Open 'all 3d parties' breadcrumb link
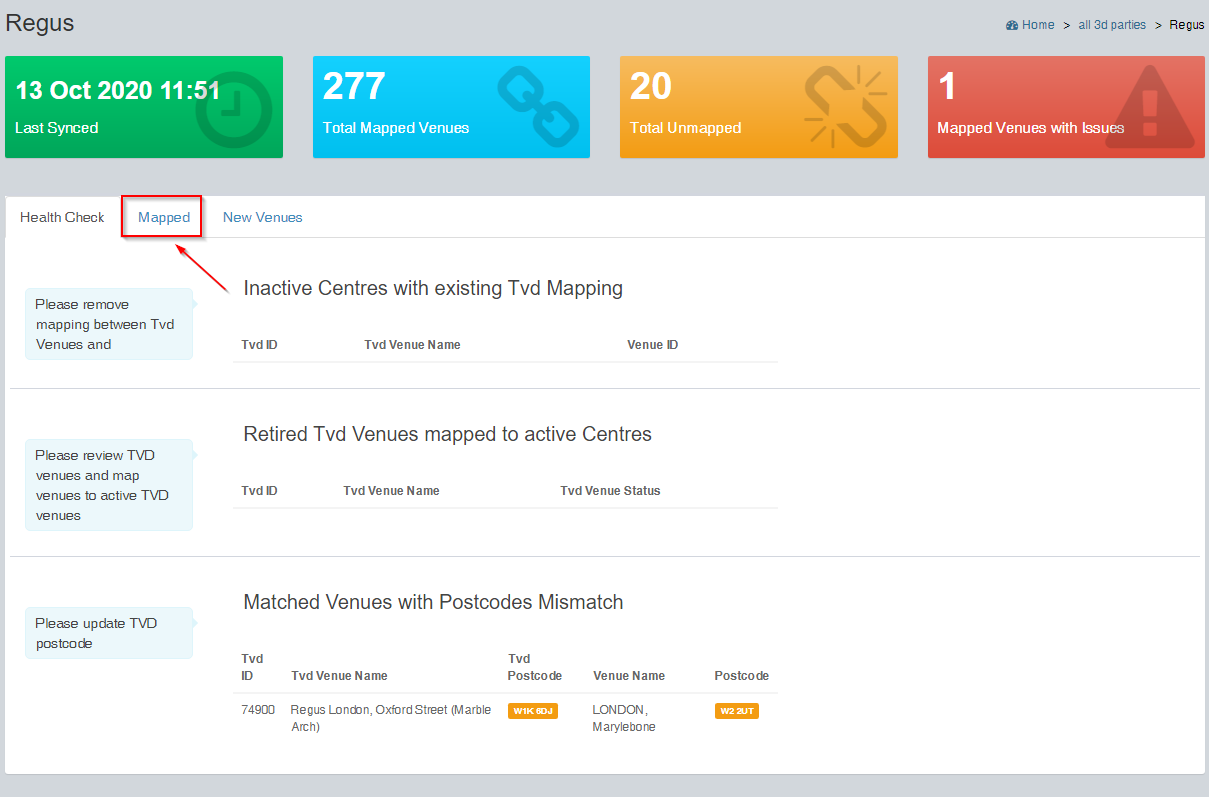 [1112, 25]
